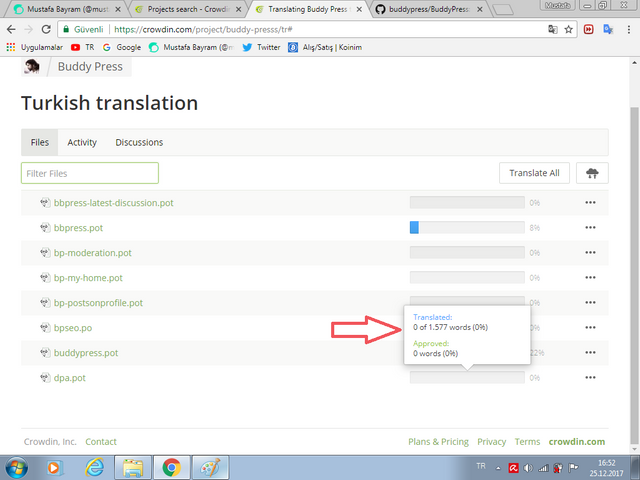
Task: Open more options for bpseo.po
Action: (x=590, y=327)
